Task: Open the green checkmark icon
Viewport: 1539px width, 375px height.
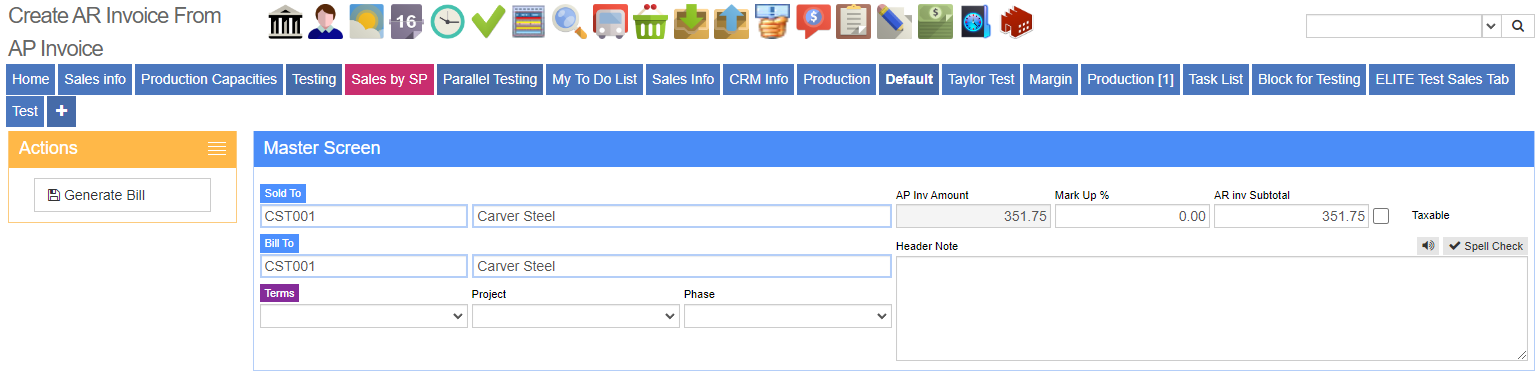Action: [x=488, y=21]
